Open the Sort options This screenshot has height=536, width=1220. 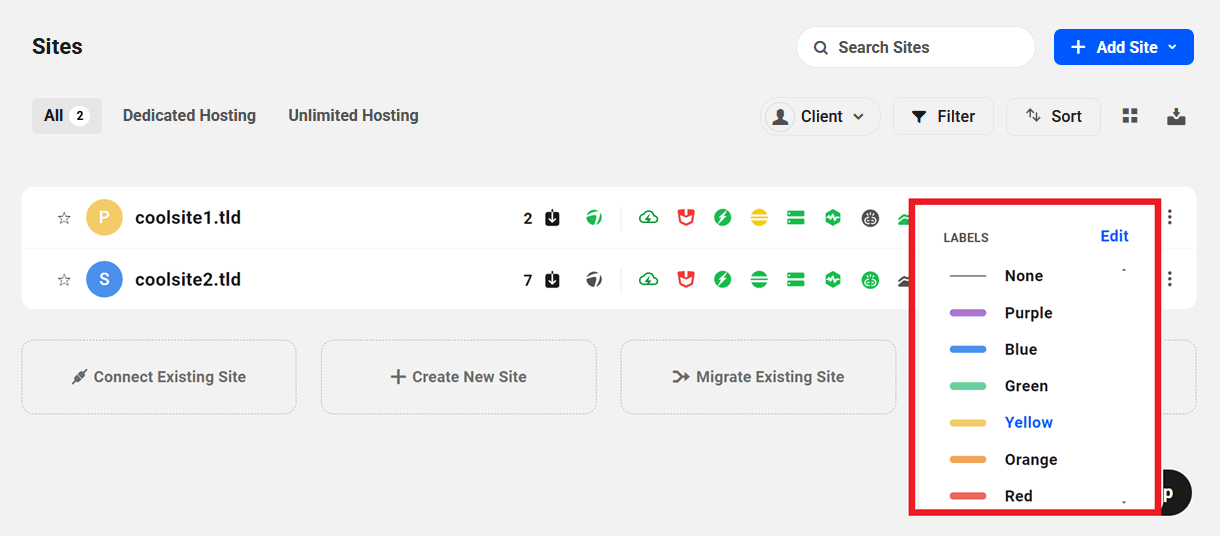click(1053, 116)
